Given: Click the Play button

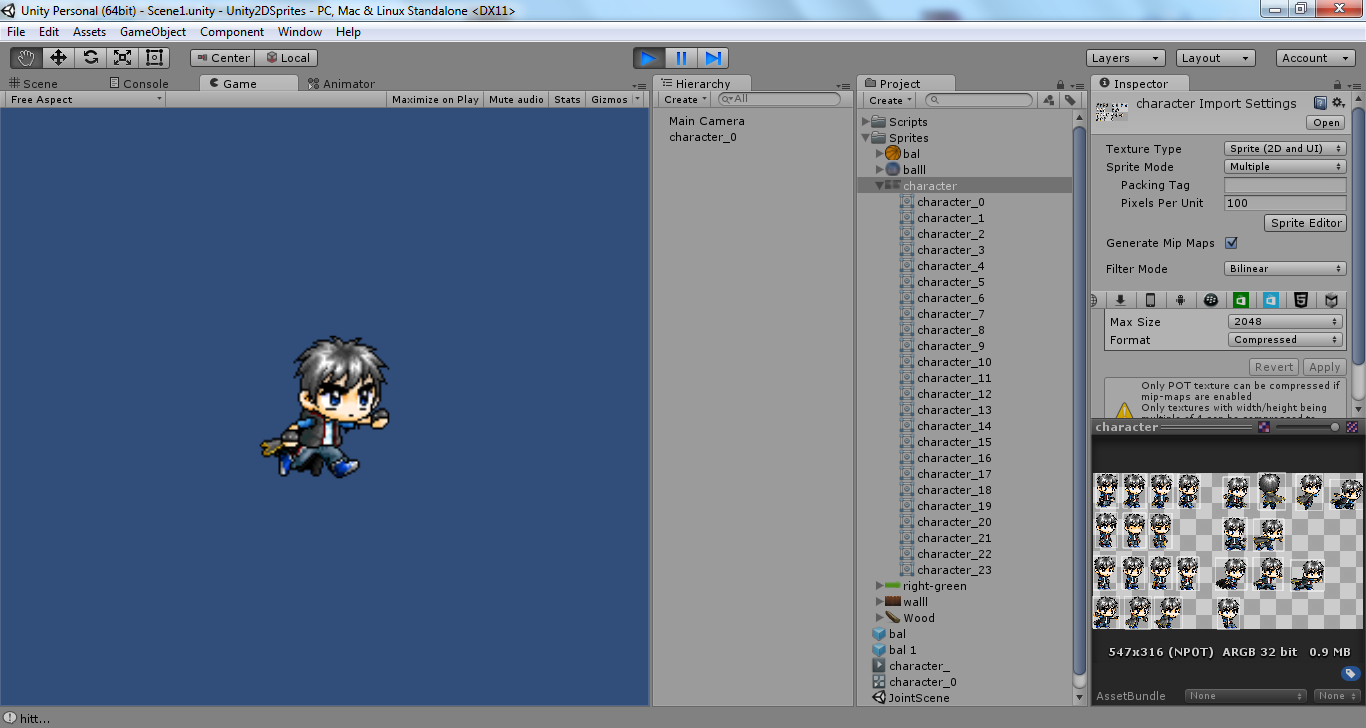Looking at the screenshot, I should click(x=649, y=58).
